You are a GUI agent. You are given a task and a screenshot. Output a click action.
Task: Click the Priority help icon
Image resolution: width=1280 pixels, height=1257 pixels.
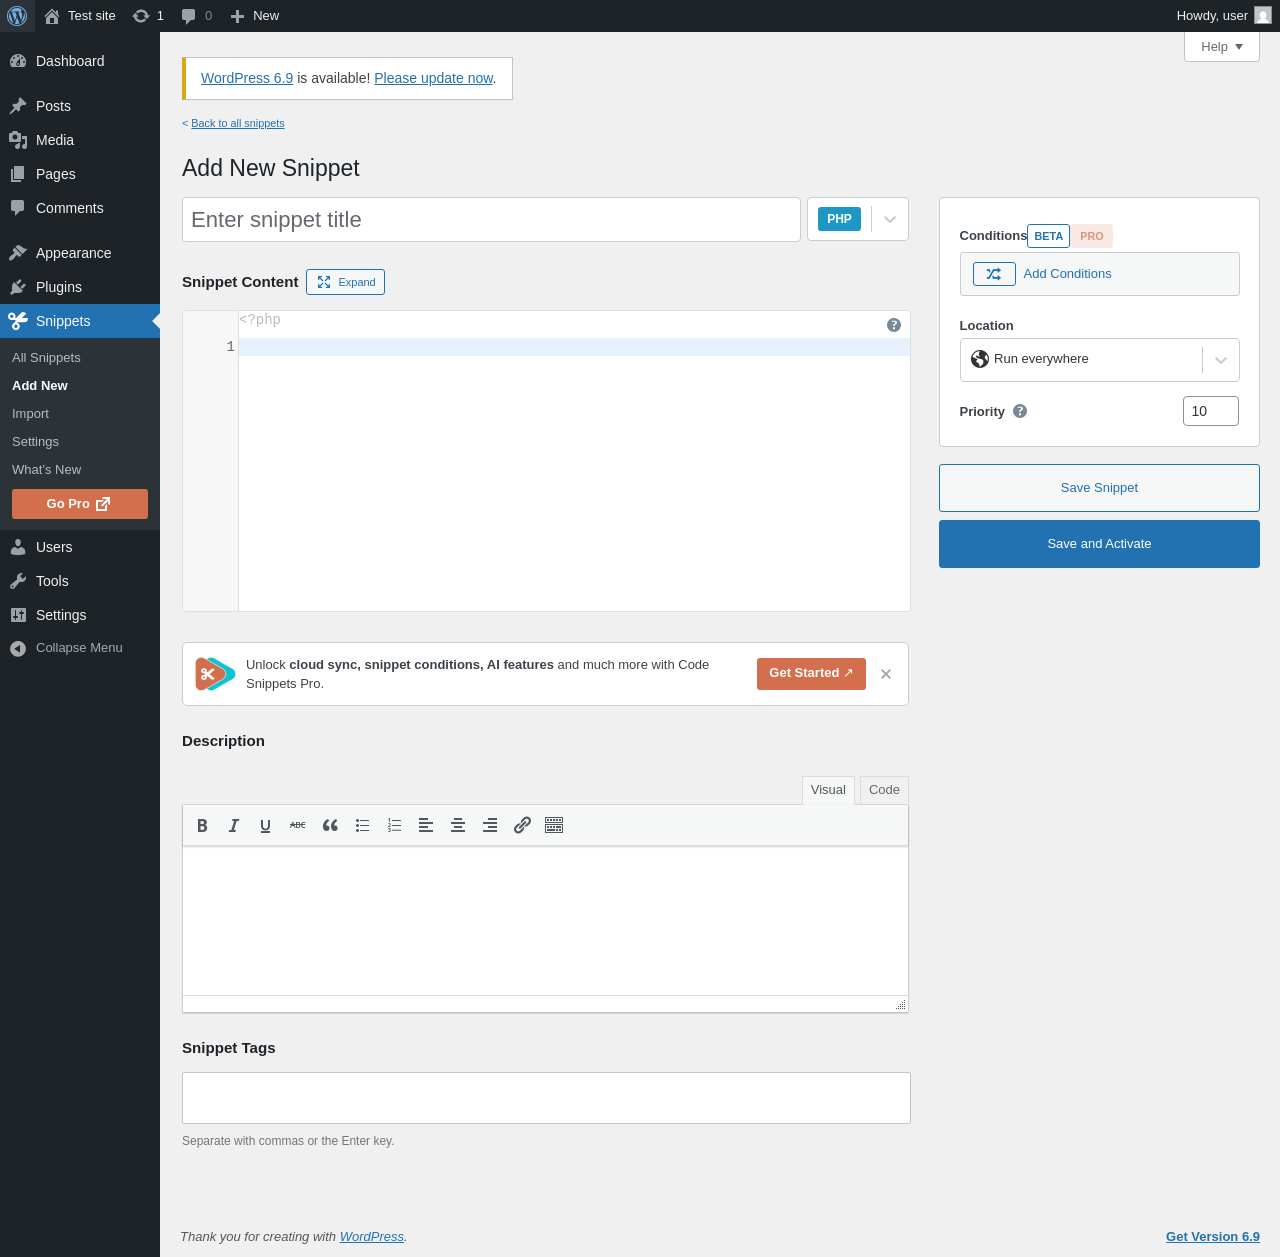coord(1020,411)
